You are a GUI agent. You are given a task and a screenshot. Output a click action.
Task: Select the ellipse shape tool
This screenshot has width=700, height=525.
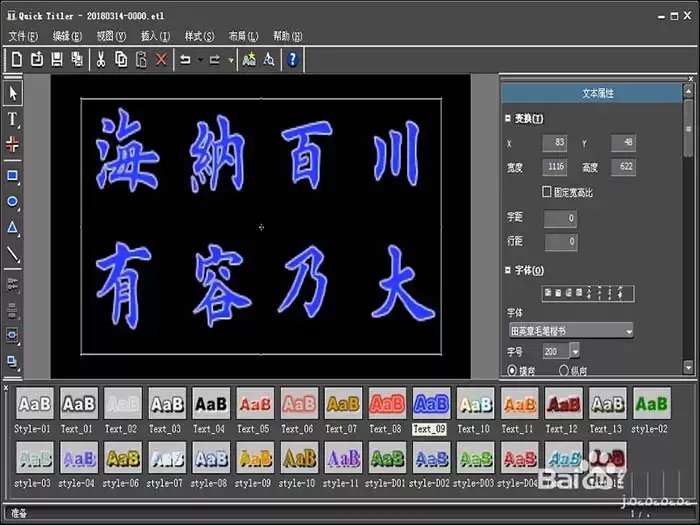pos(12,202)
